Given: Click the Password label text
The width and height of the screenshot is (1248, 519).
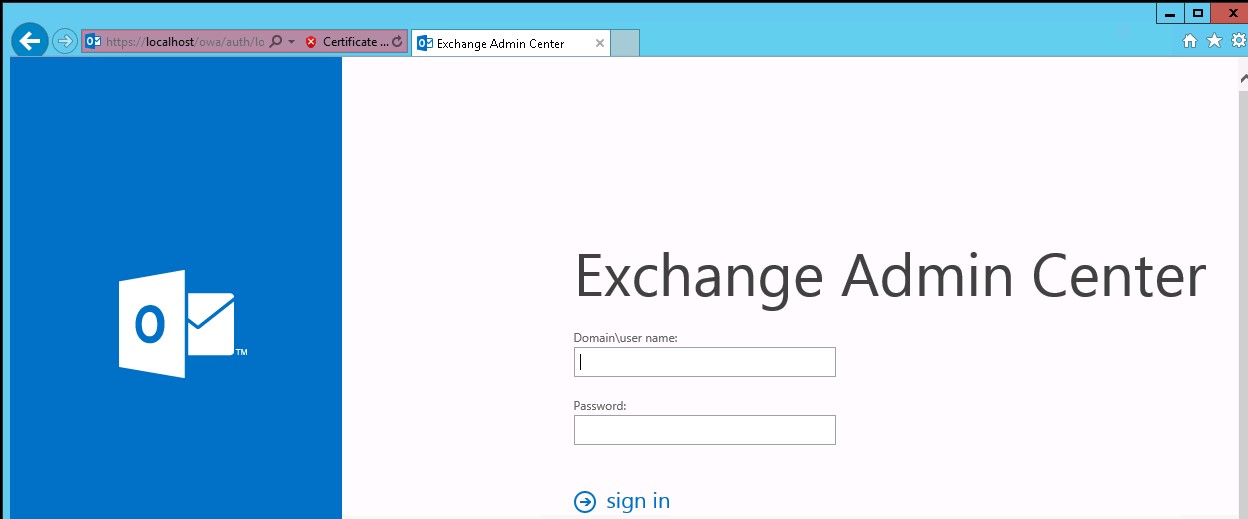Looking at the screenshot, I should click(600, 406).
